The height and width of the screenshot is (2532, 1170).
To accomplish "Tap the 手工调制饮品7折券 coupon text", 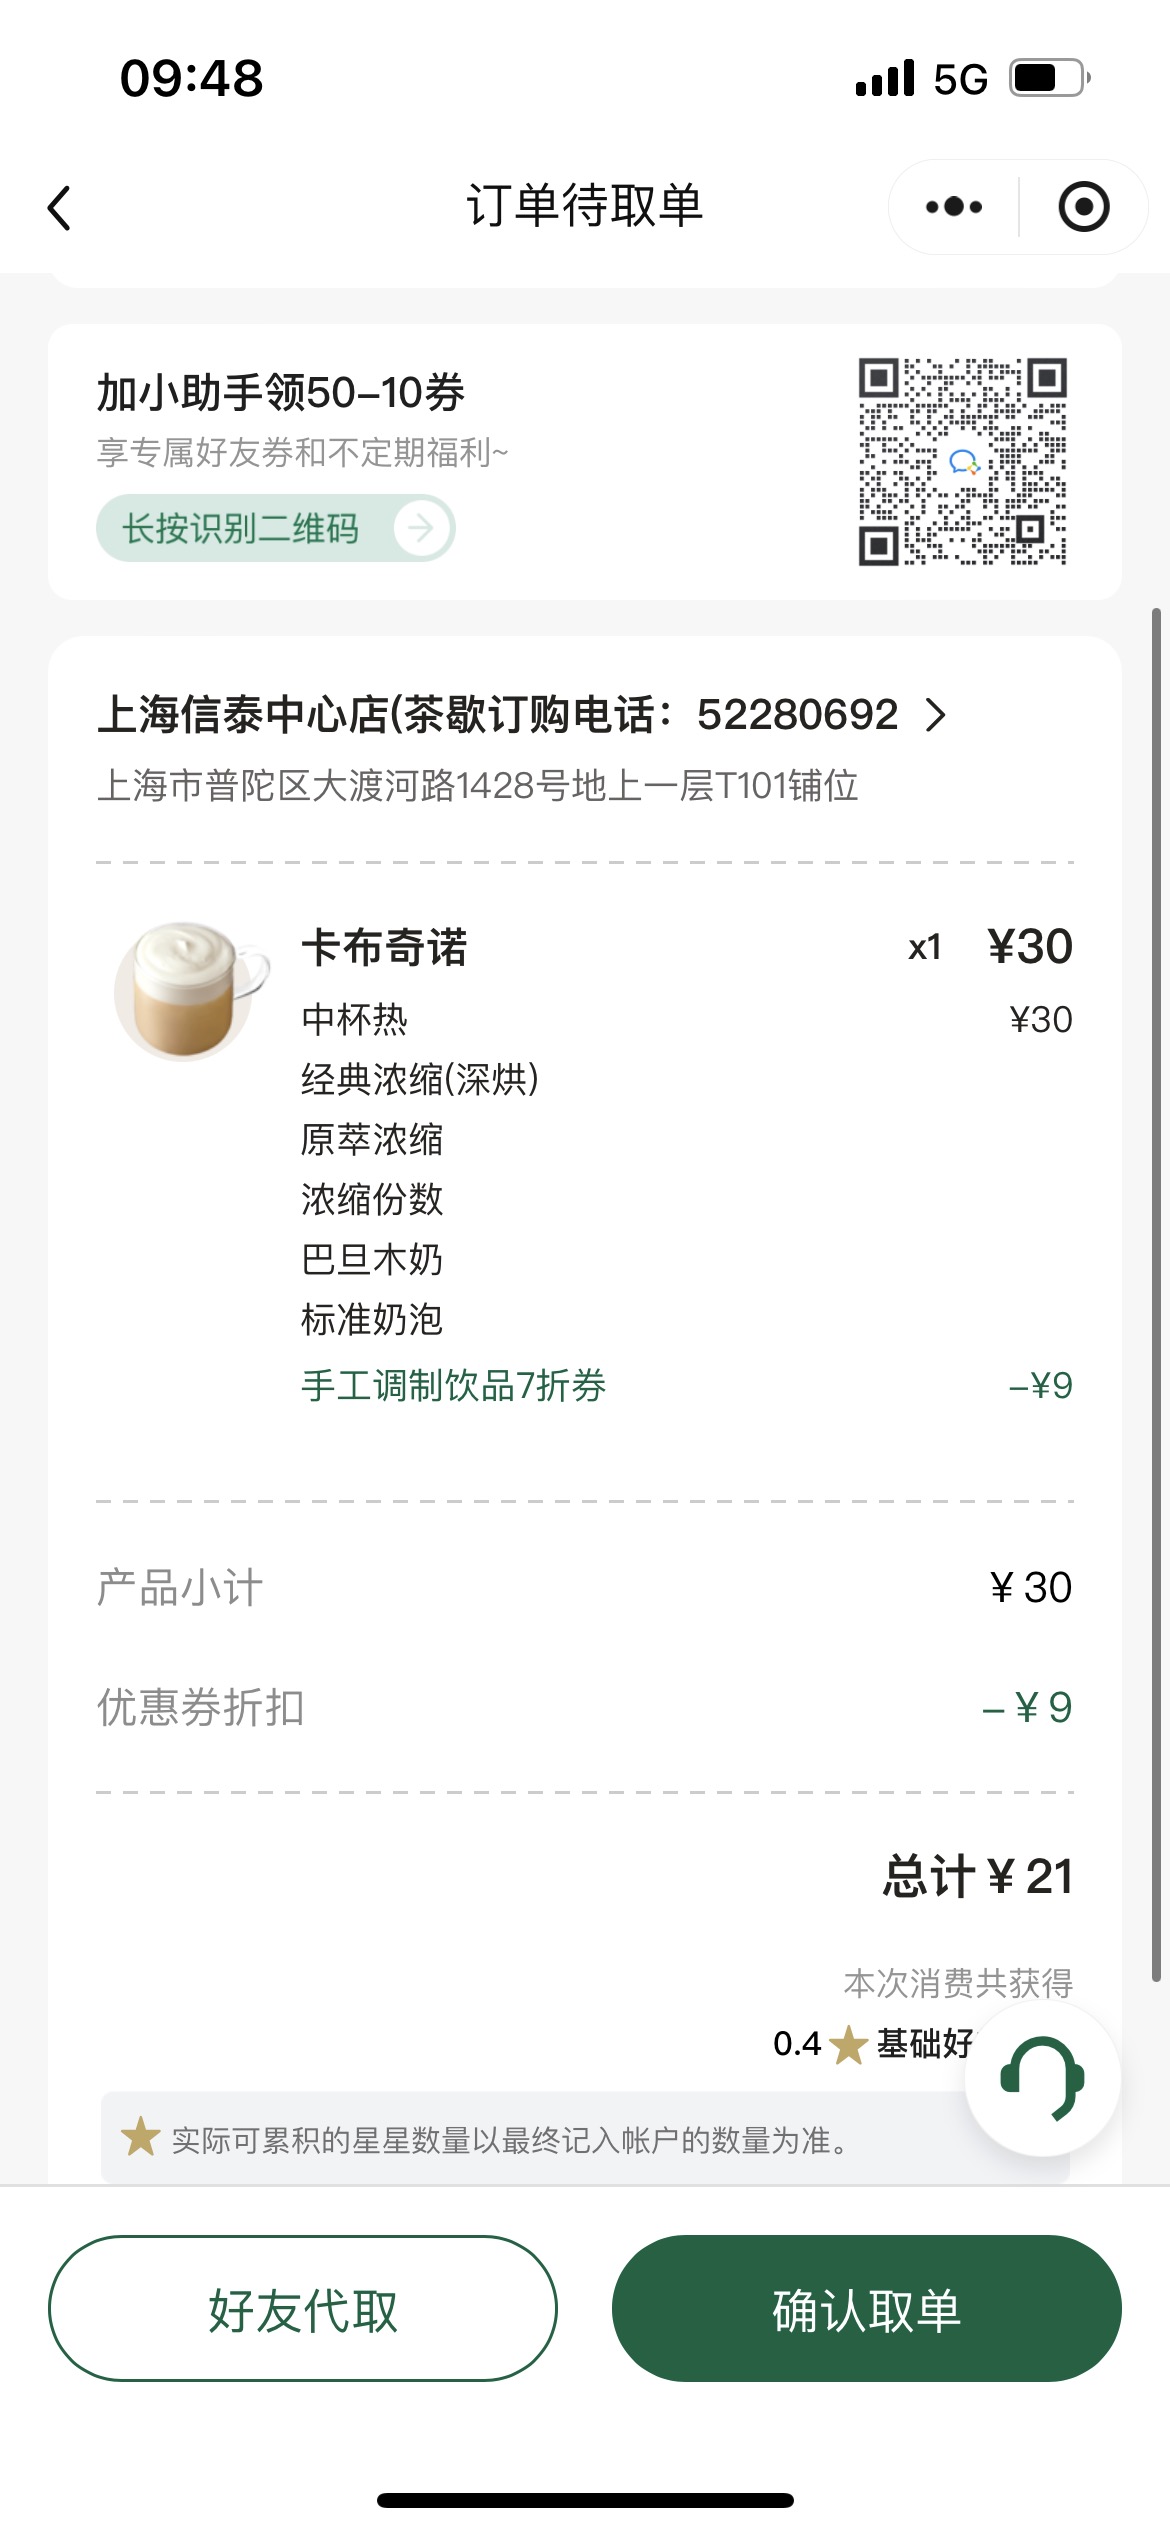I will coord(453,1386).
